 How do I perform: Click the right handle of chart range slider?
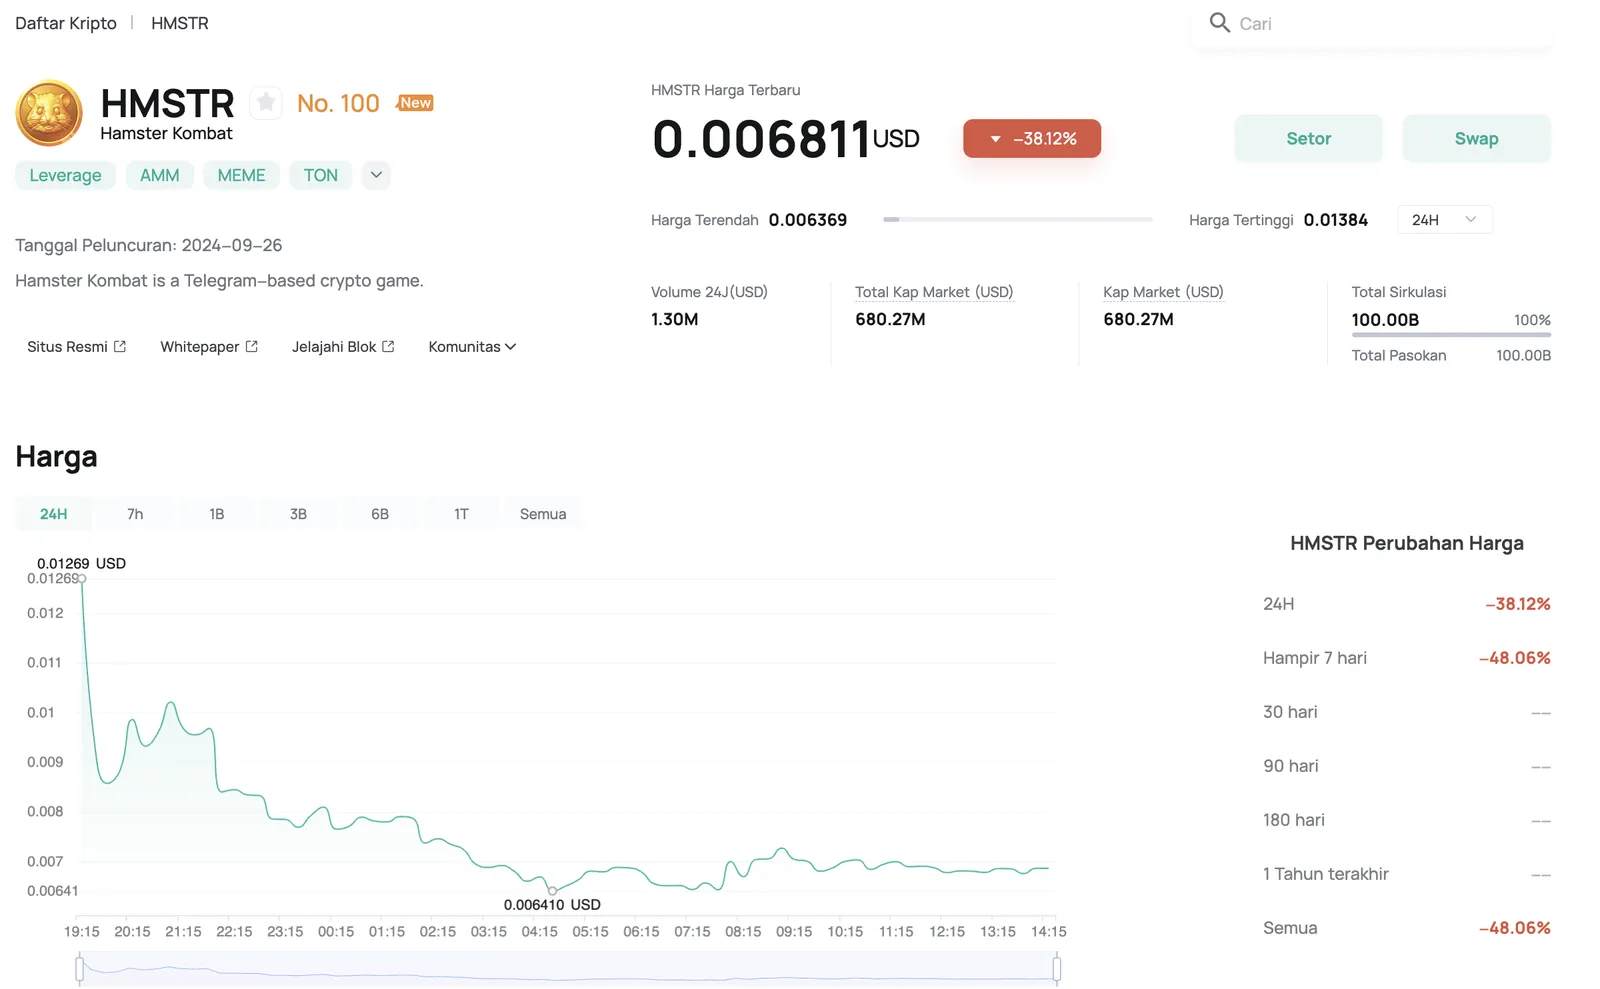tap(1056, 968)
